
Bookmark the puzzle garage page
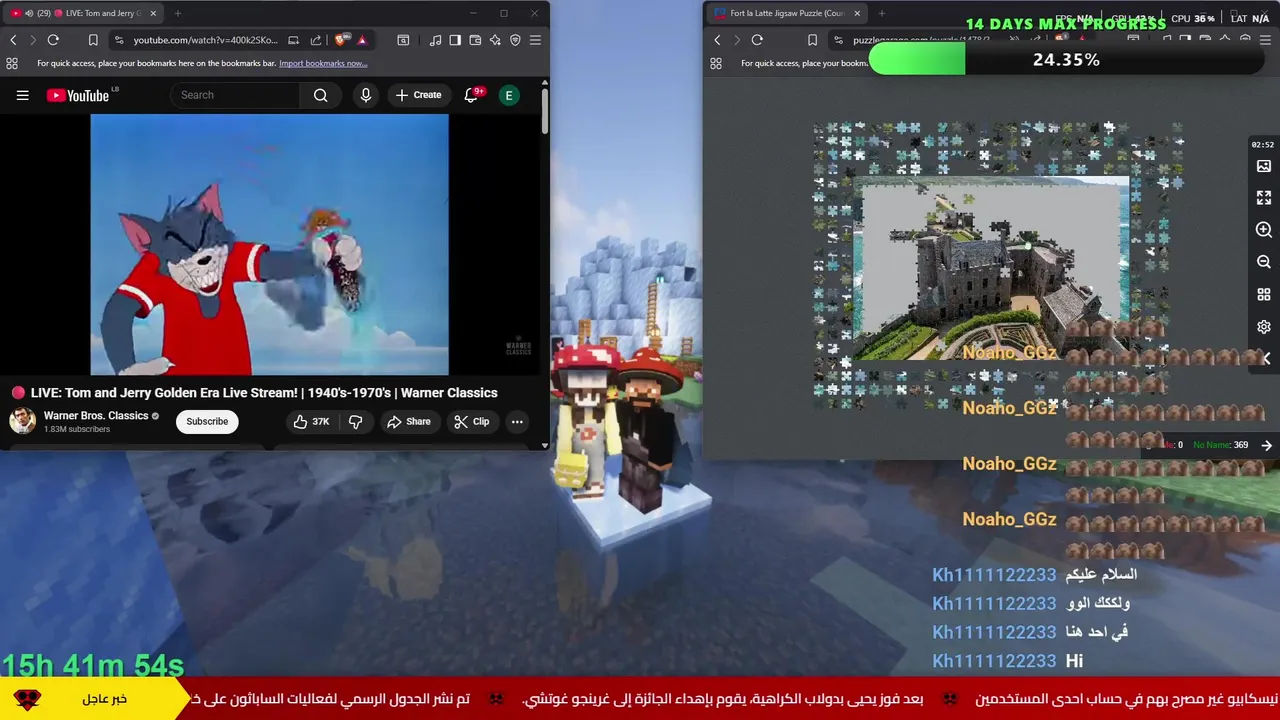coord(812,40)
